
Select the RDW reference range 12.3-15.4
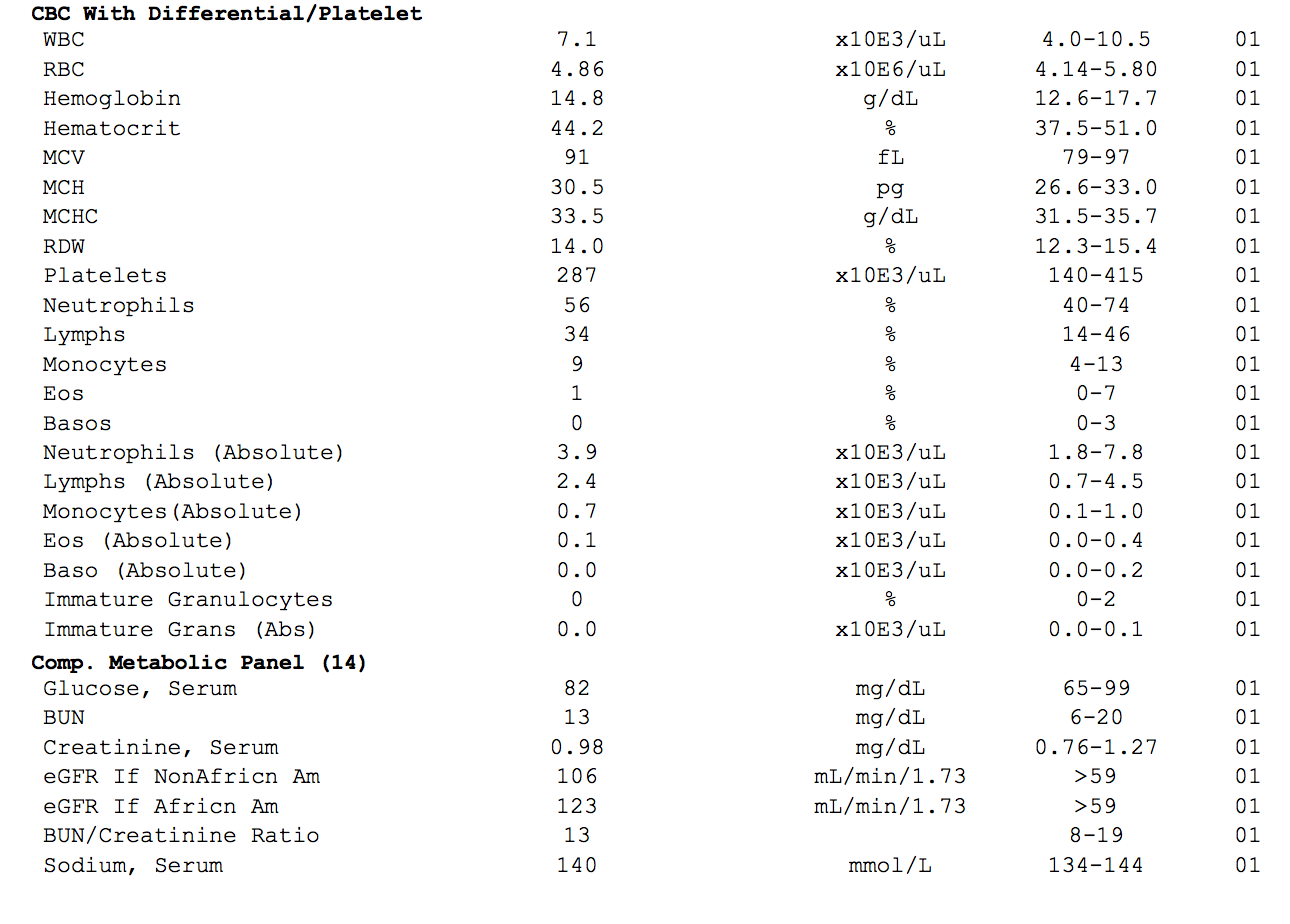[1096, 247]
